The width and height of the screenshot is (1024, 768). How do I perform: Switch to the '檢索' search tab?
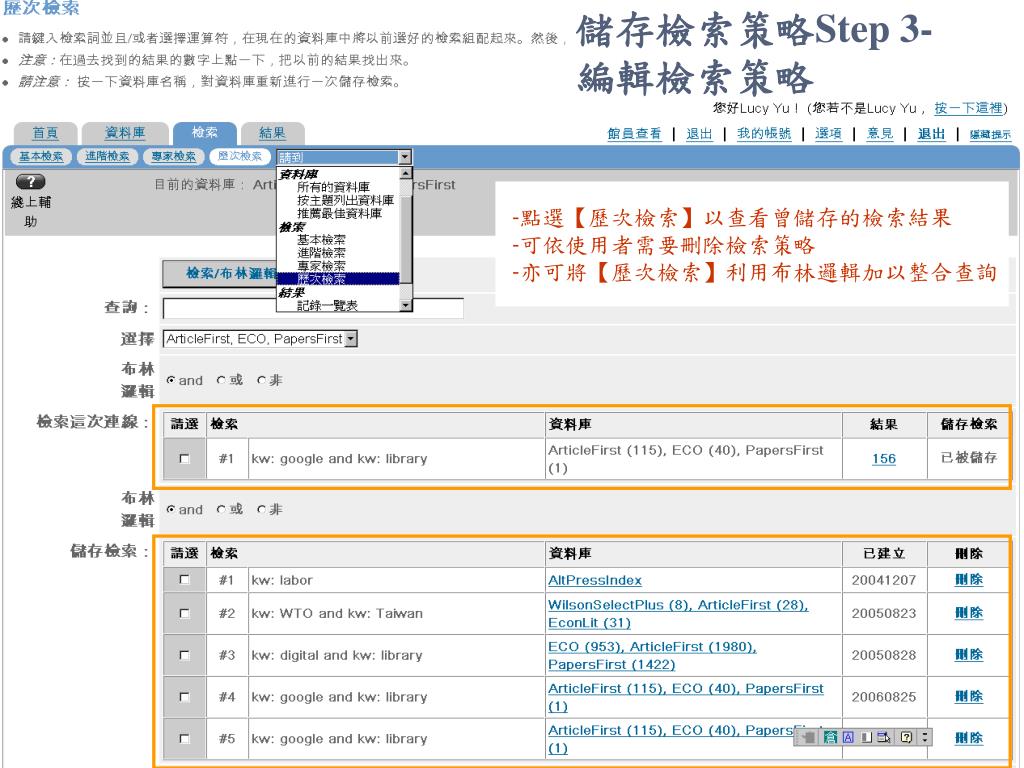click(204, 133)
